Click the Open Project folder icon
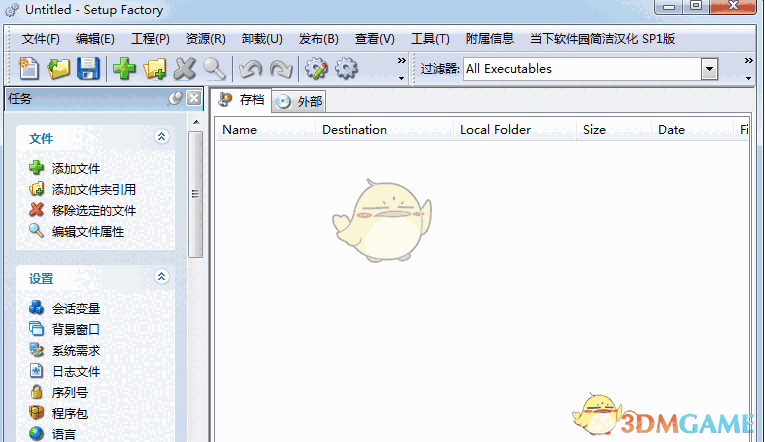This screenshot has width=765, height=442. click(x=59, y=68)
